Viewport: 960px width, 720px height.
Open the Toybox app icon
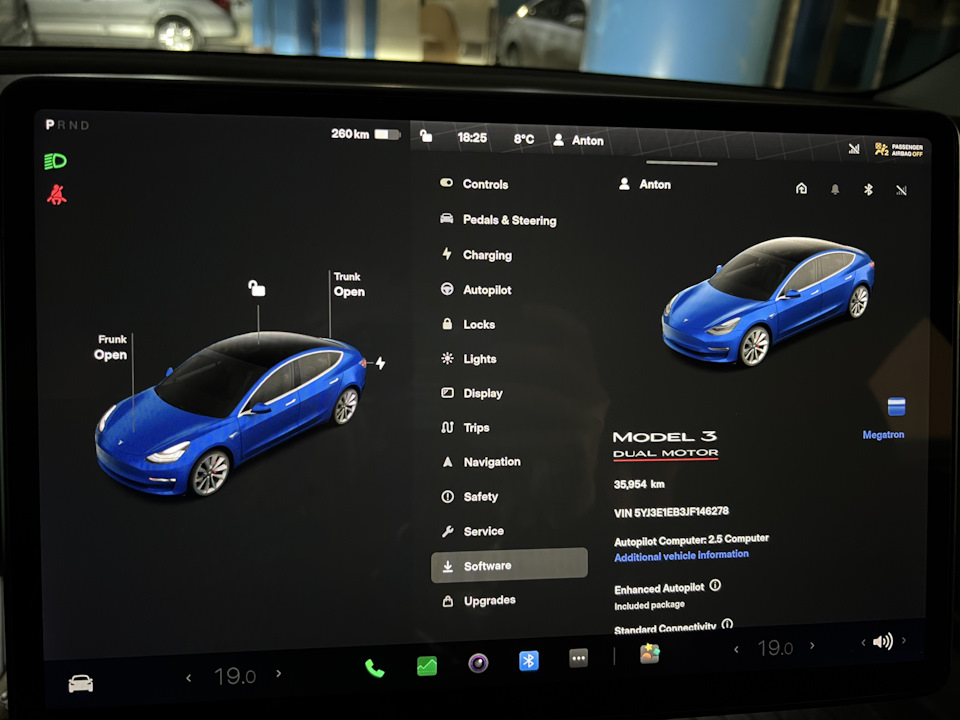point(650,653)
